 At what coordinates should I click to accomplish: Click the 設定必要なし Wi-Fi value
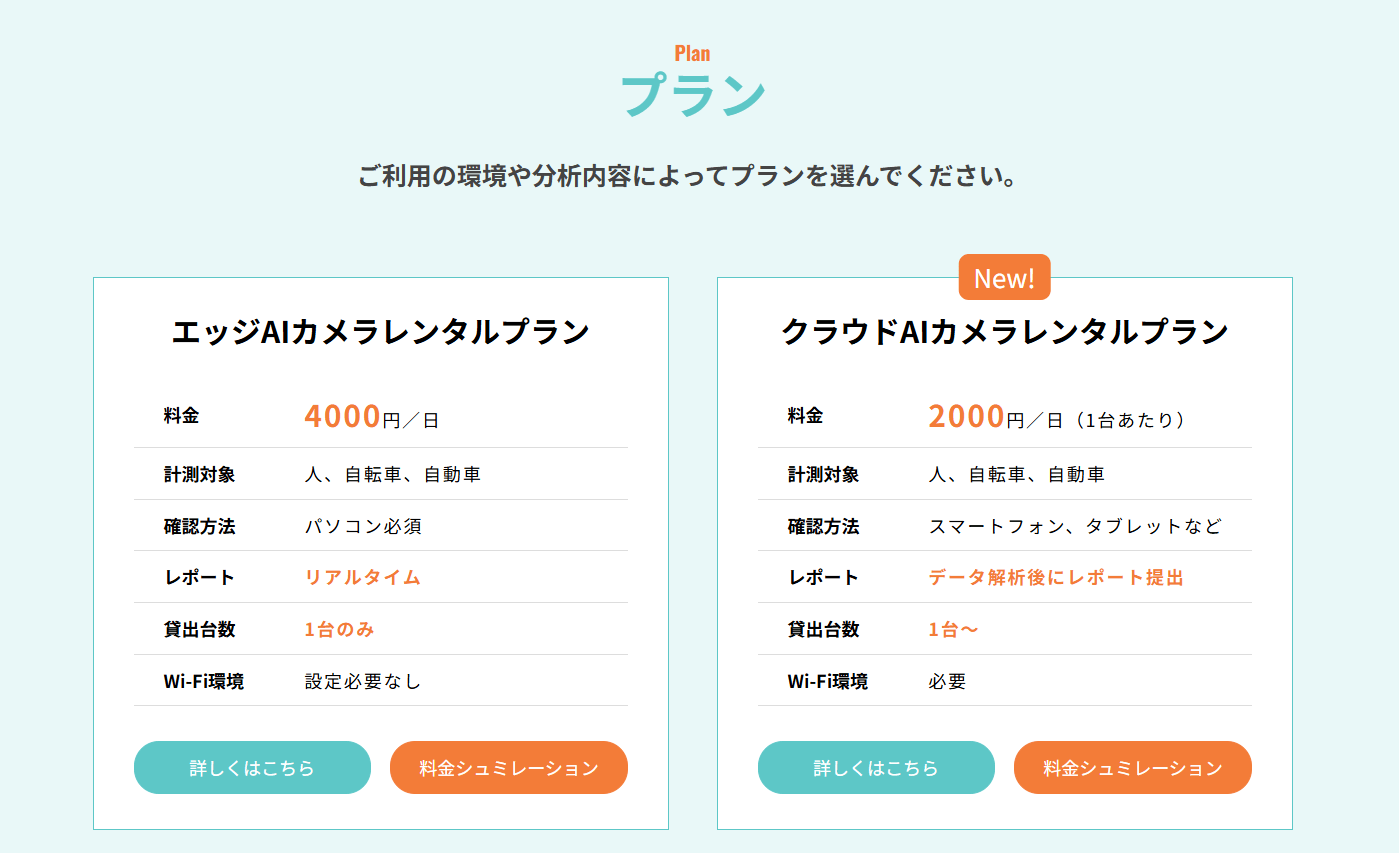coord(363,681)
